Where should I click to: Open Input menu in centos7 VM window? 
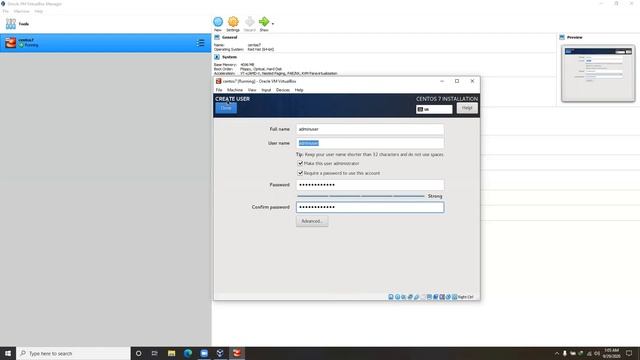pos(266,90)
